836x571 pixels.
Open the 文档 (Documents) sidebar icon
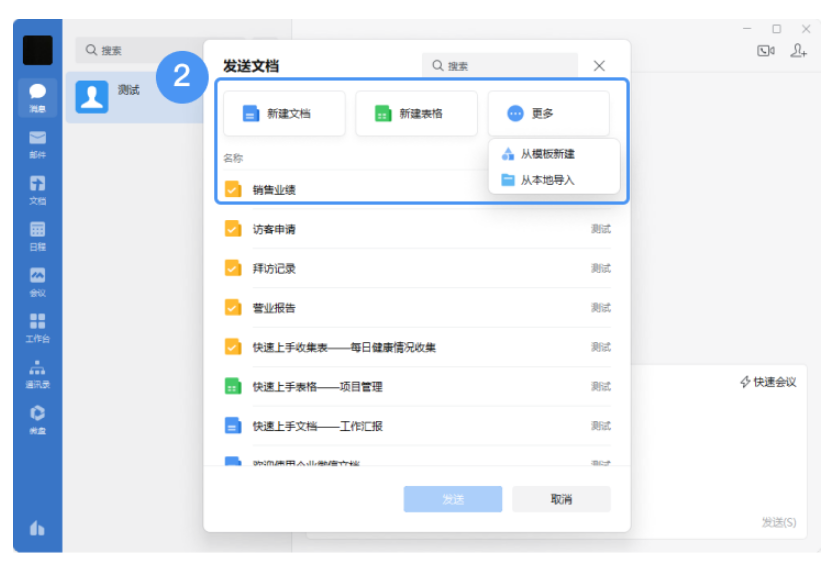point(37,189)
